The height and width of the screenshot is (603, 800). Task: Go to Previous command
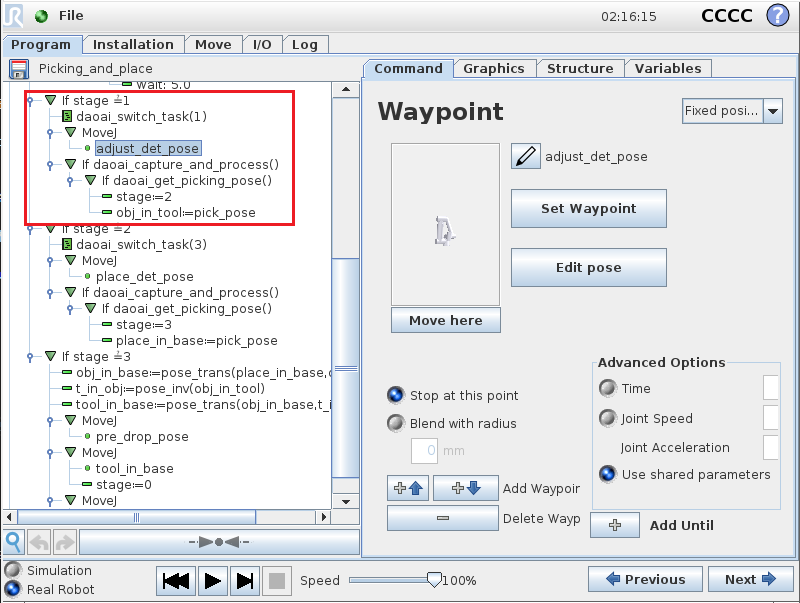[645, 579]
